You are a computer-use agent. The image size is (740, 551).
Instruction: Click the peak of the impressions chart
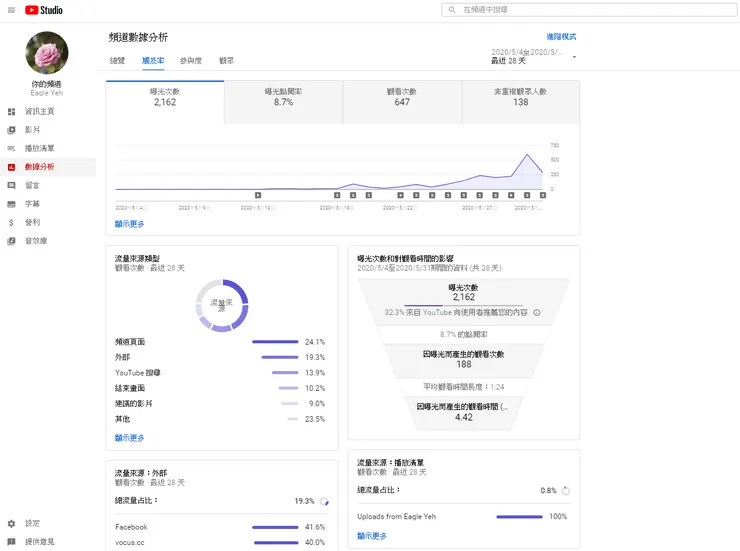click(527, 155)
